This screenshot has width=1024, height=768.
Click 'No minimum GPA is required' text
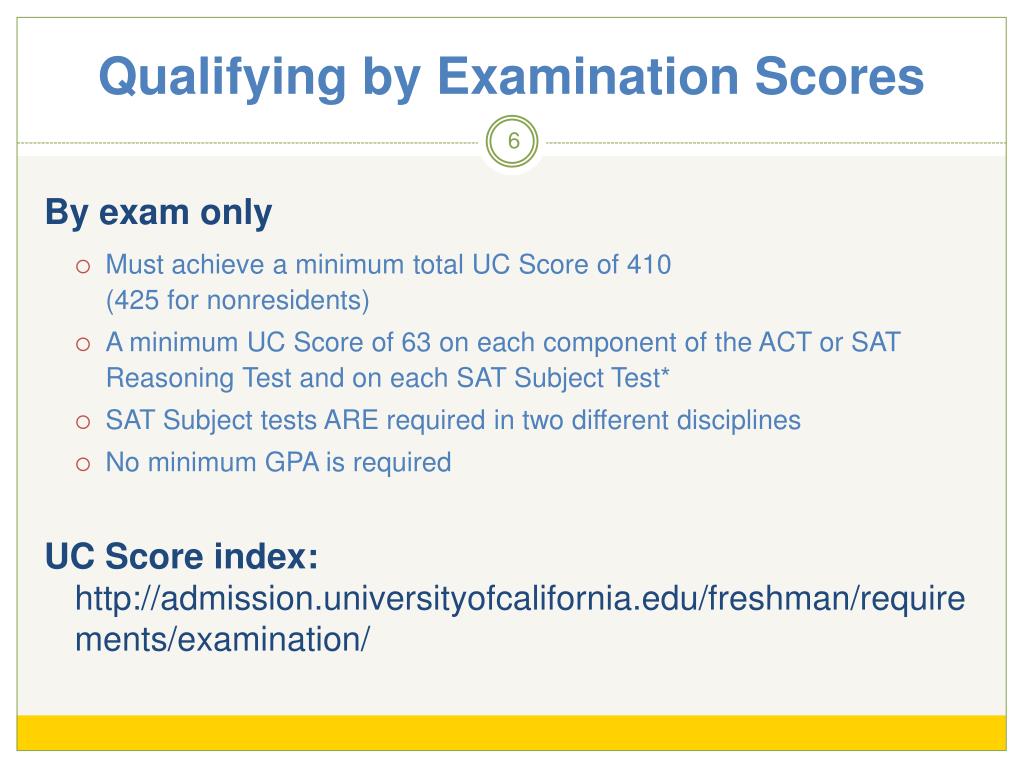click(x=278, y=462)
